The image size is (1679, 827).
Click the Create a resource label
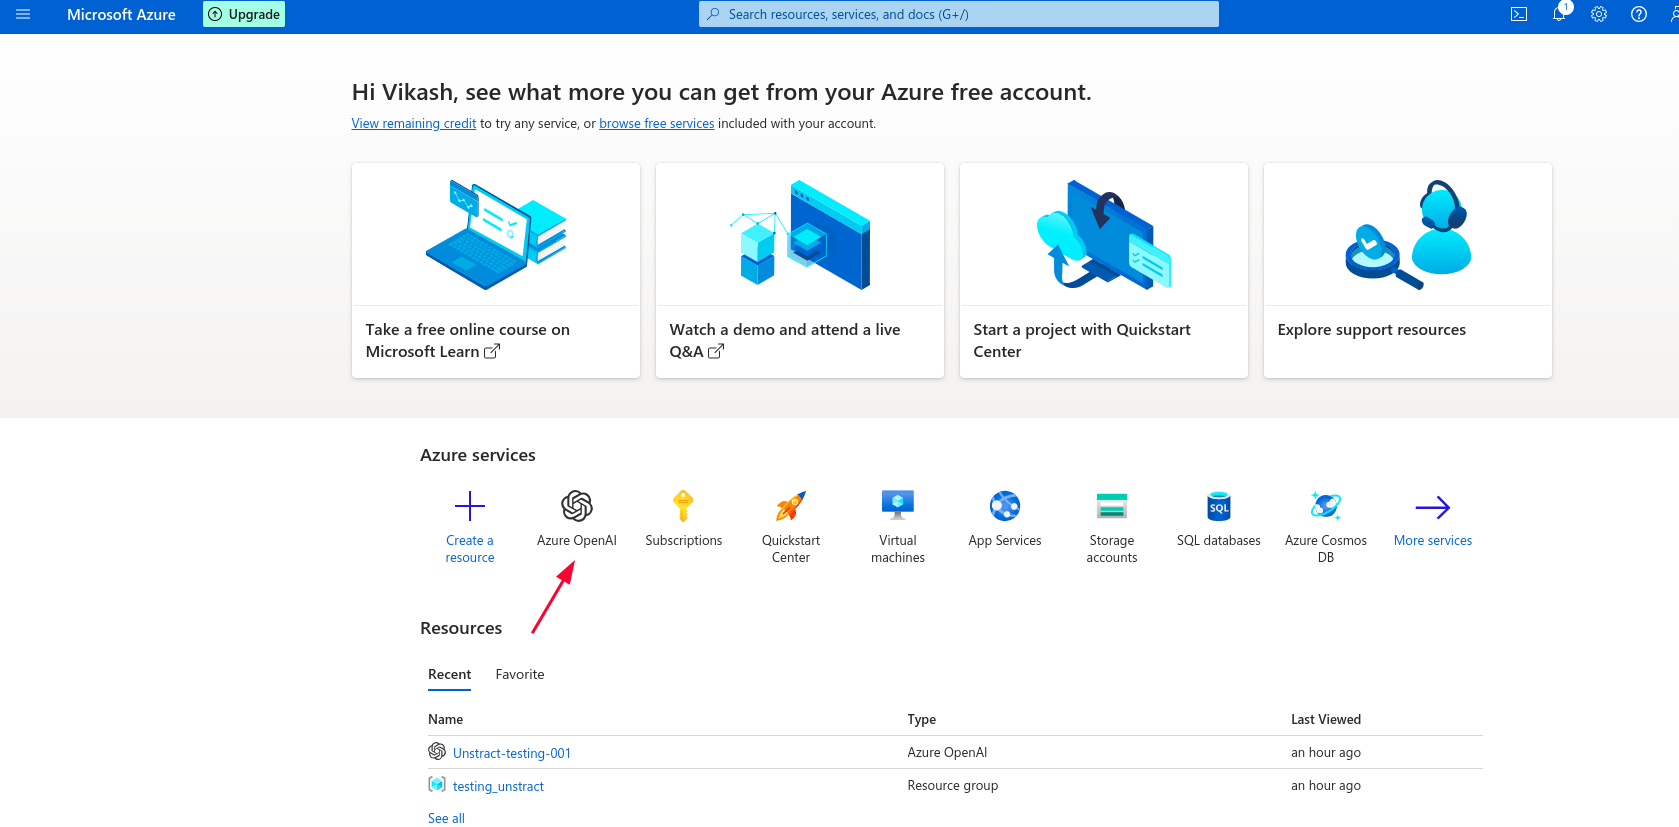click(x=470, y=549)
